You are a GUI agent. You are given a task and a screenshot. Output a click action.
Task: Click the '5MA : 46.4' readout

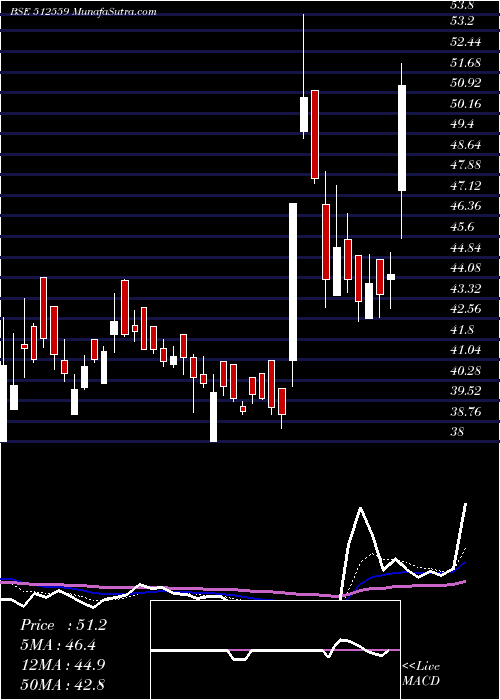pyautogui.click(x=58, y=645)
